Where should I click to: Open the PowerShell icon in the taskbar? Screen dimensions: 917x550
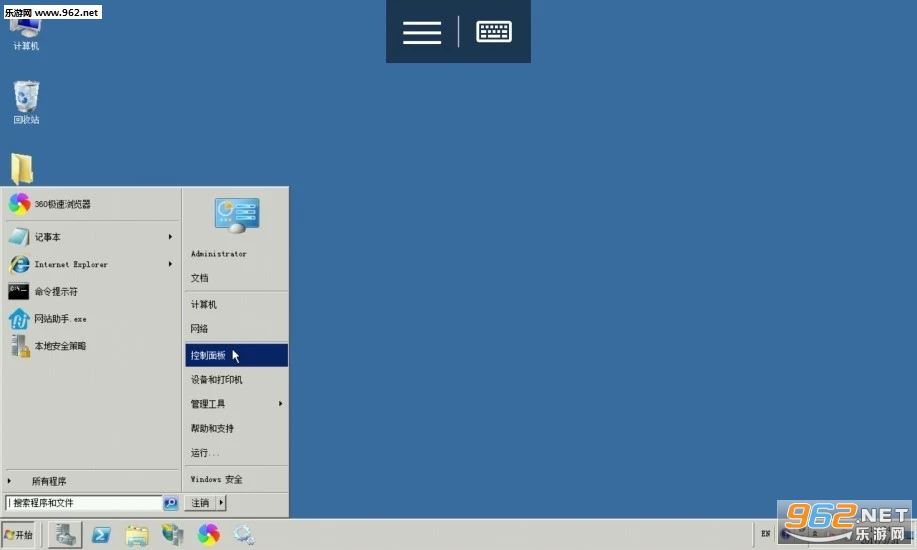(101, 535)
